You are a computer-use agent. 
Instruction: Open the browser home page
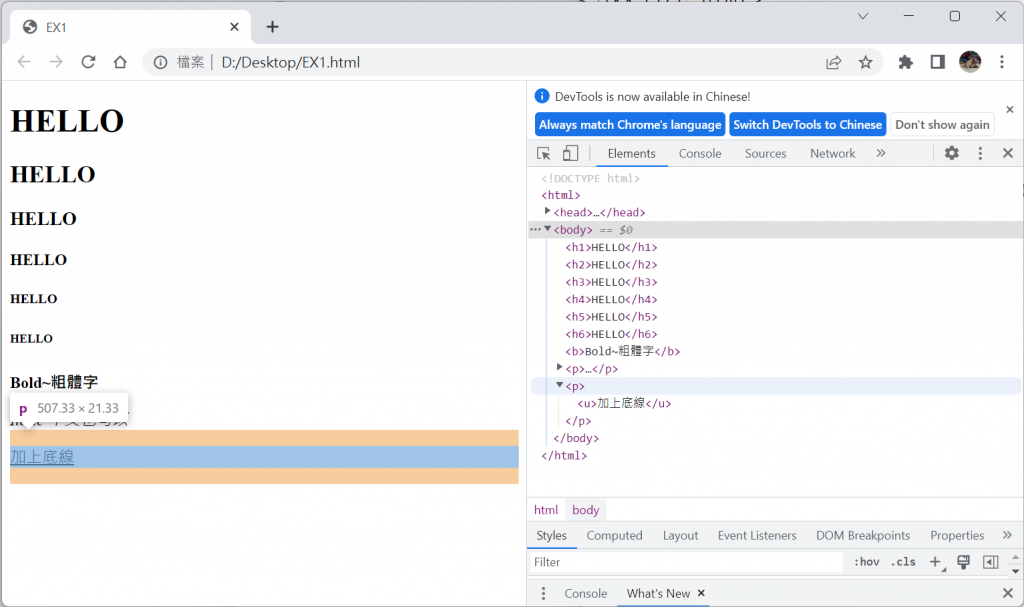point(120,62)
